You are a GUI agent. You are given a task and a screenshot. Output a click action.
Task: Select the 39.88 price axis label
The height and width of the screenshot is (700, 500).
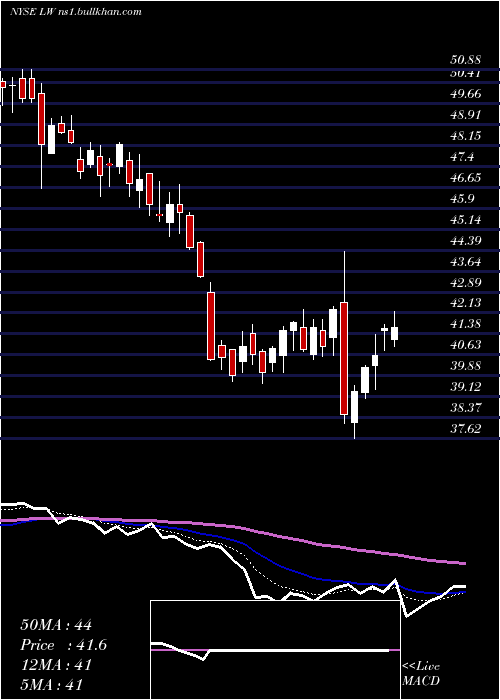(465, 366)
